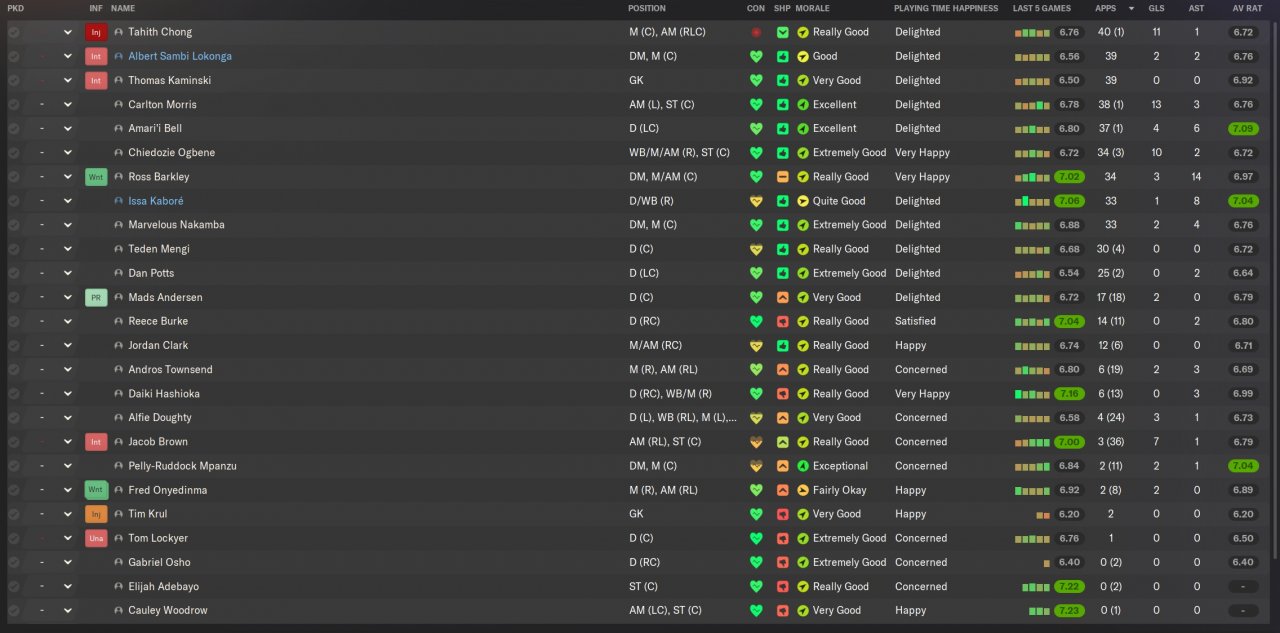Click the yellow heart condition icon for Issa Kaboré
Viewport: 1280px width, 633px height.
(756, 201)
